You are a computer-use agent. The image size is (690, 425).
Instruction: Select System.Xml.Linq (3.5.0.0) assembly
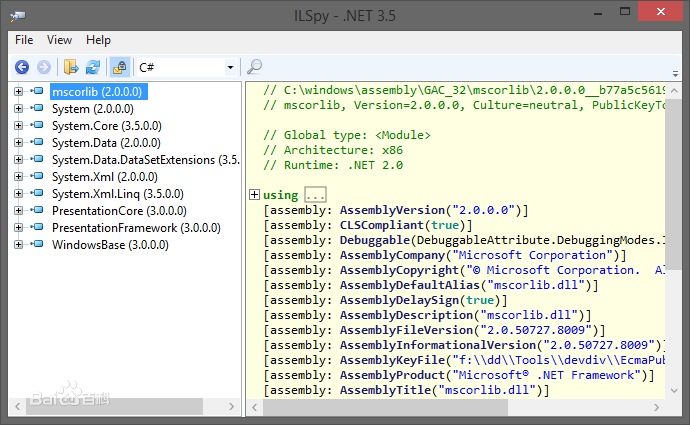(118, 194)
